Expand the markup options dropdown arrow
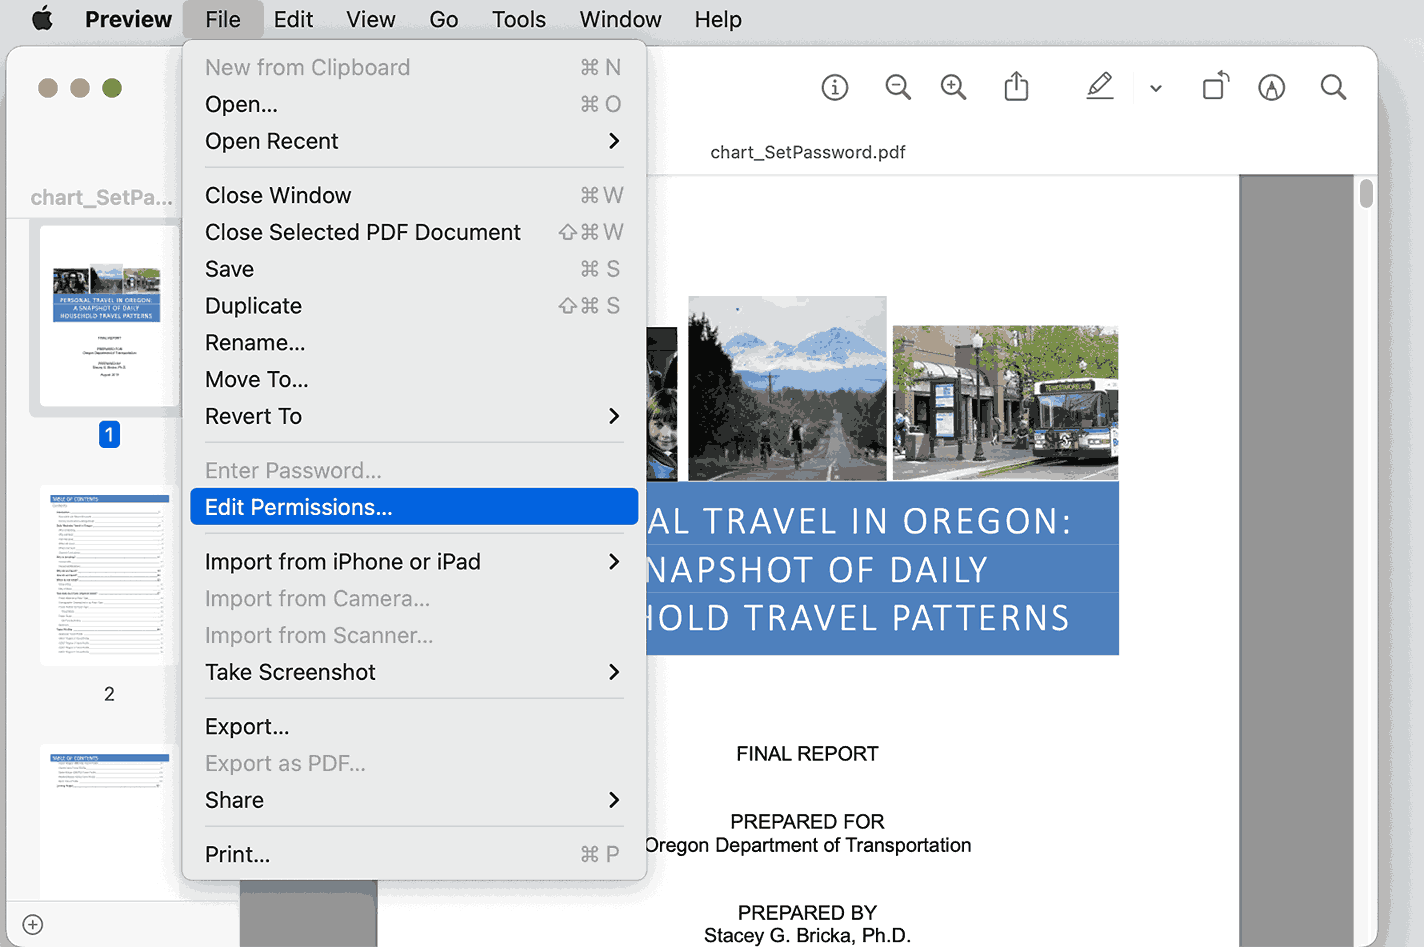Screen dimensions: 1424x947 click(1156, 88)
